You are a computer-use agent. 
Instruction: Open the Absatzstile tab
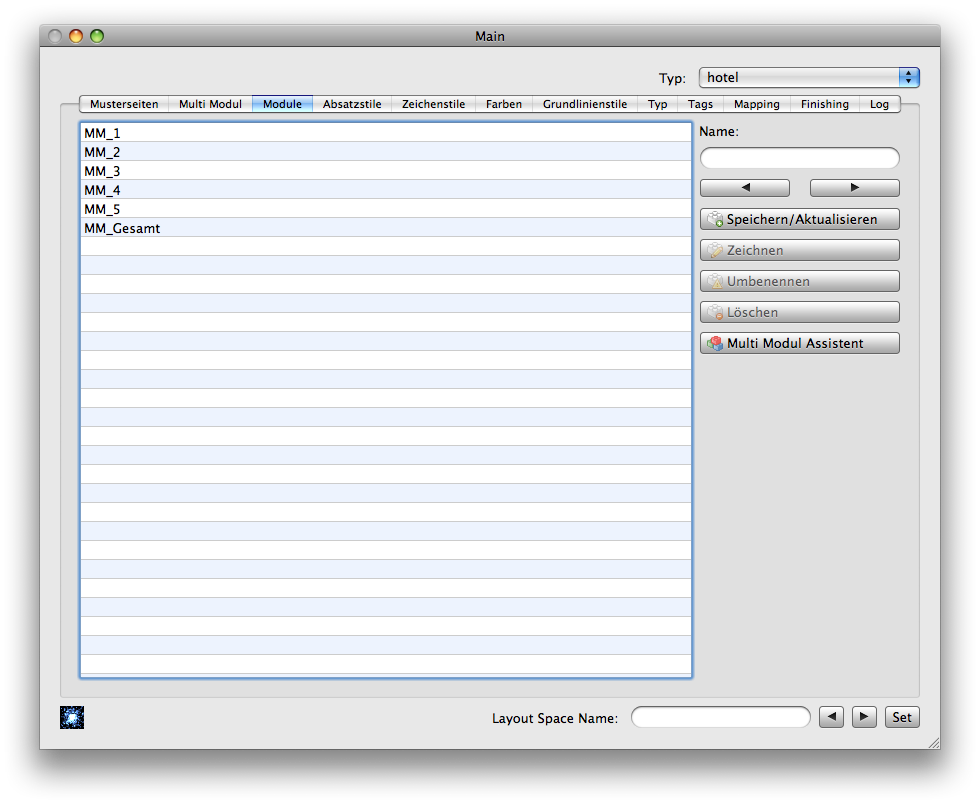point(352,104)
